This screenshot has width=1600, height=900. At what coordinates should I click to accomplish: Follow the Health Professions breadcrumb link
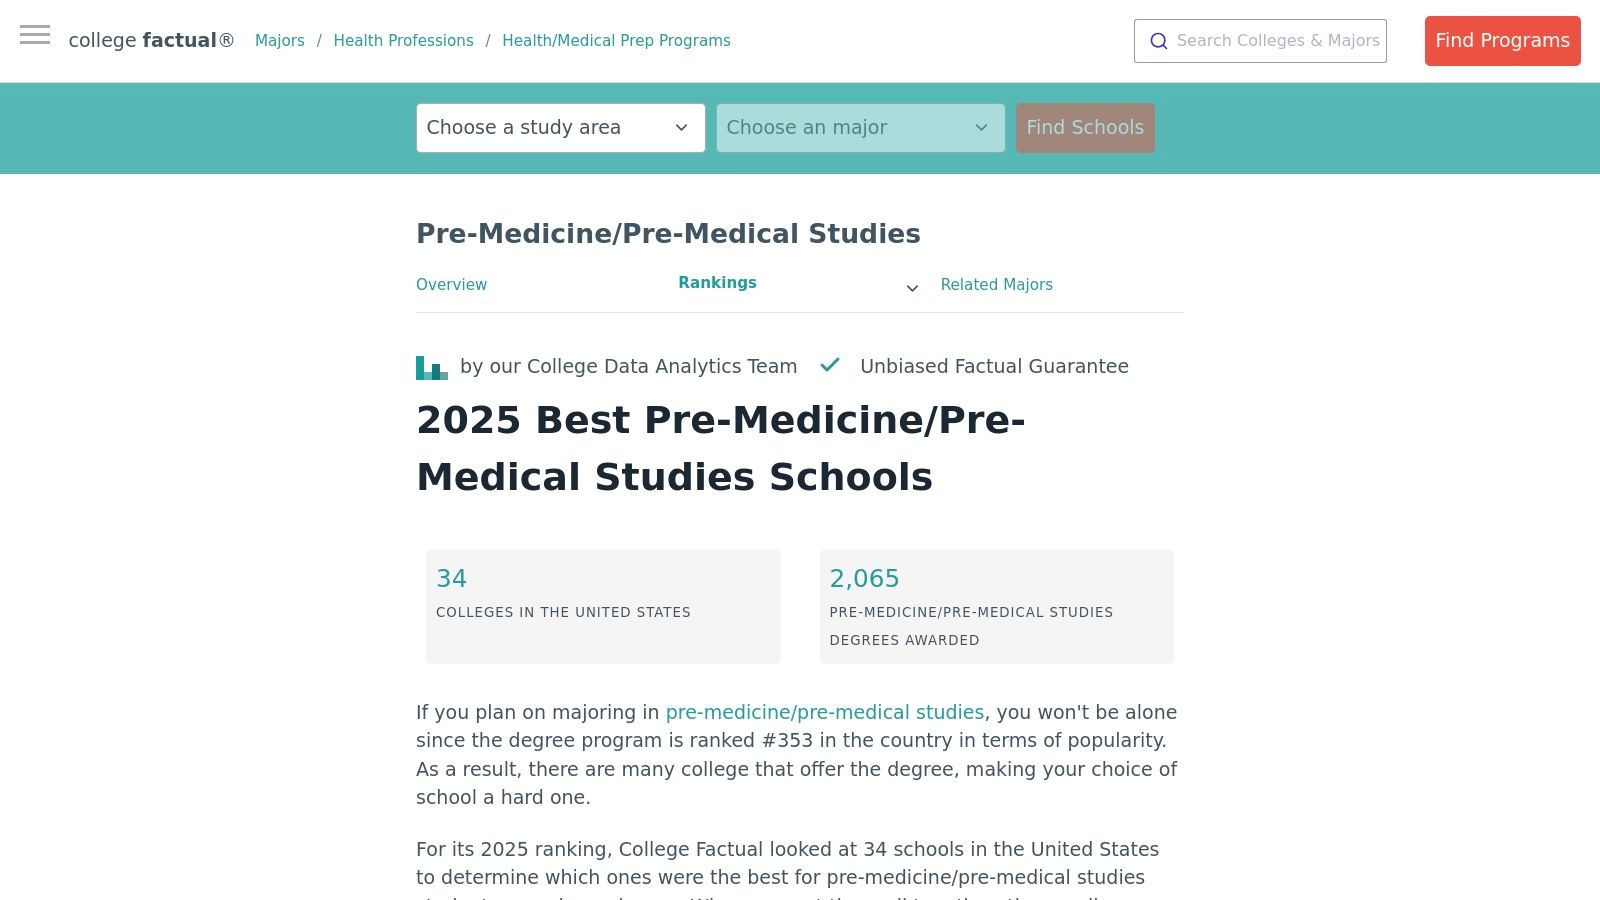(x=403, y=41)
